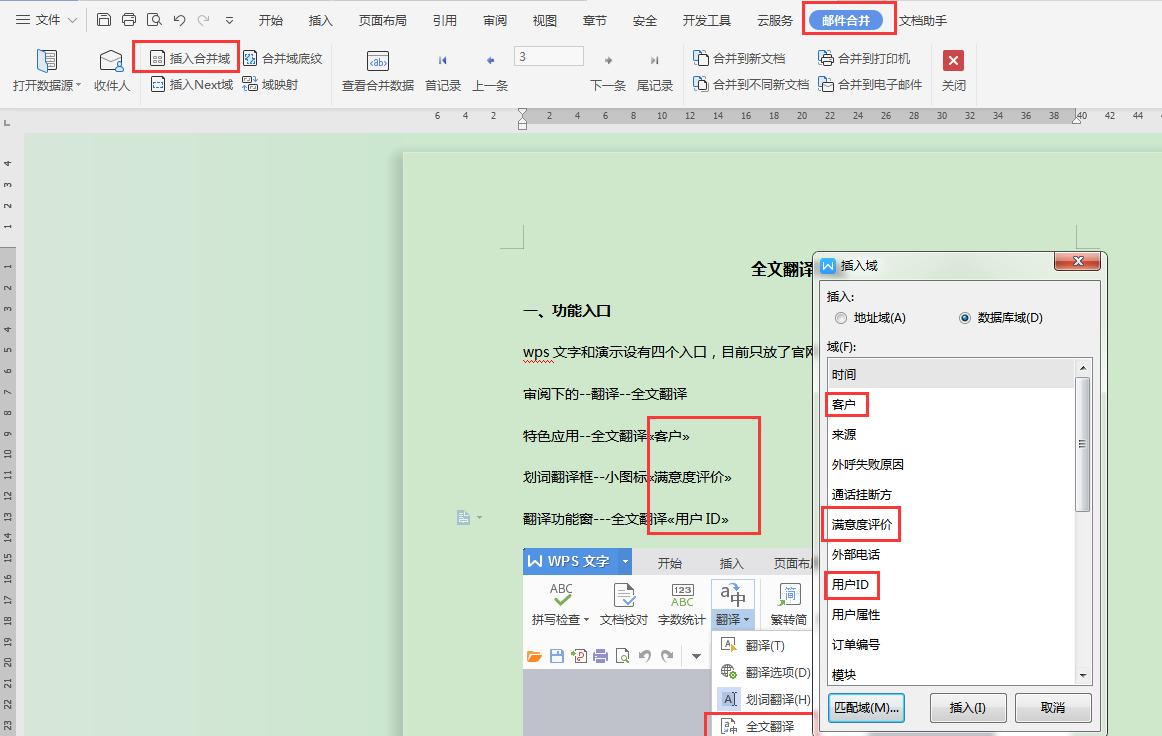Click 合并到不同新文档
The image size is (1162, 736).
(751, 84)
